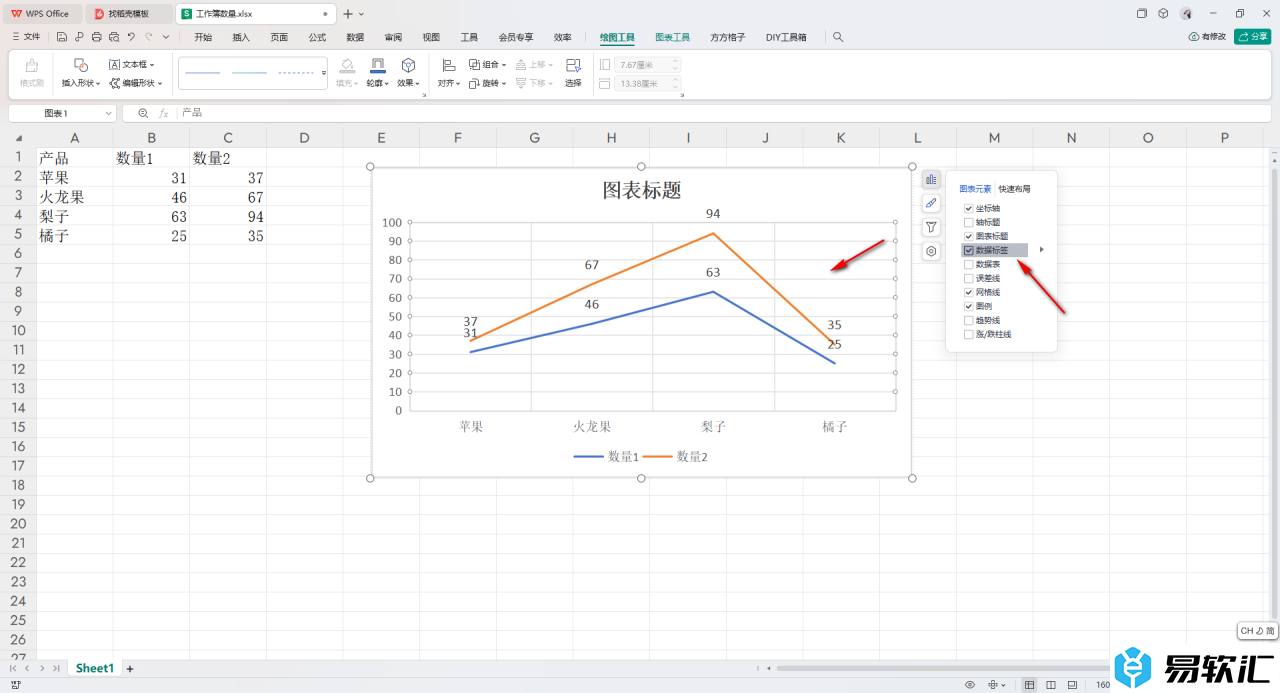Select the Sheet1 worksheet tab
Viewport: 1280px width, 693px height.
pos(95,668)
